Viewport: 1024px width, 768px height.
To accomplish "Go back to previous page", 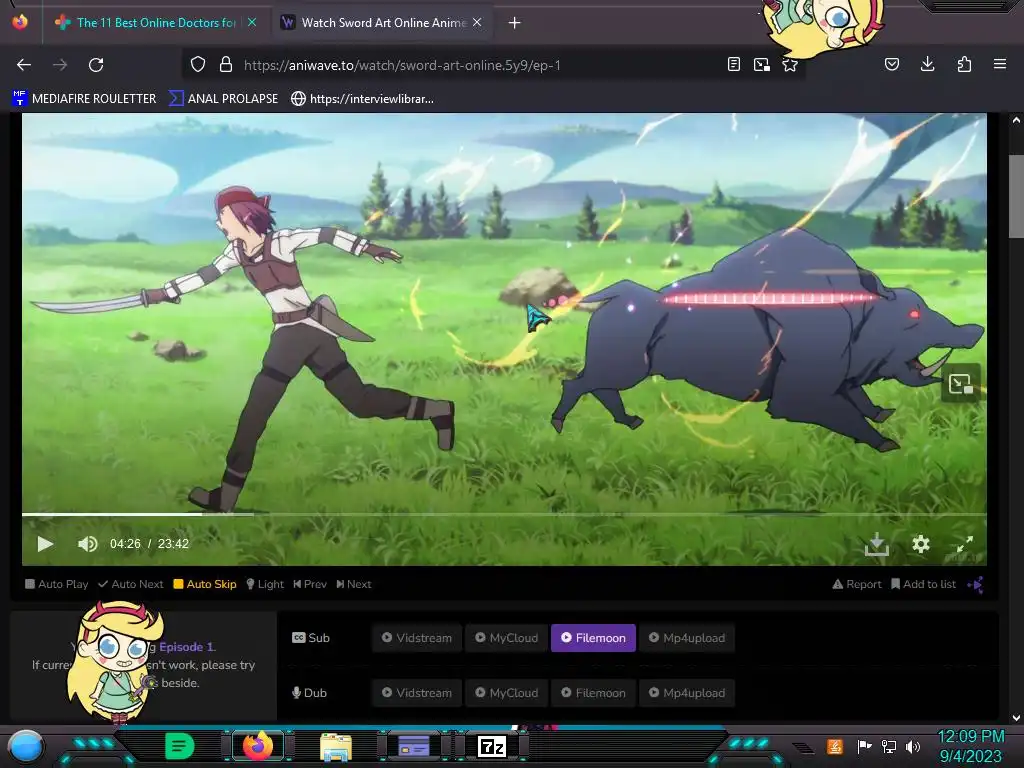I will click(24, 65).
